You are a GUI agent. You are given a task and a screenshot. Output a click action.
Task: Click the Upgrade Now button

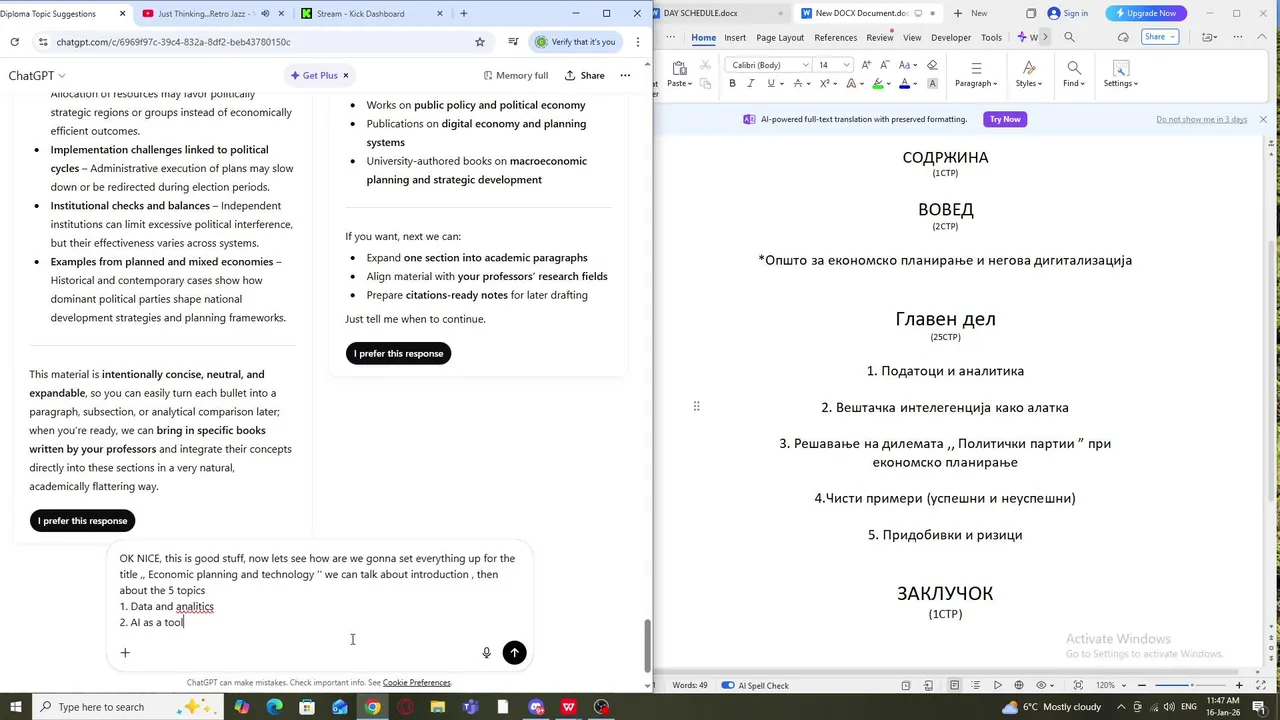coord(1146,13)
